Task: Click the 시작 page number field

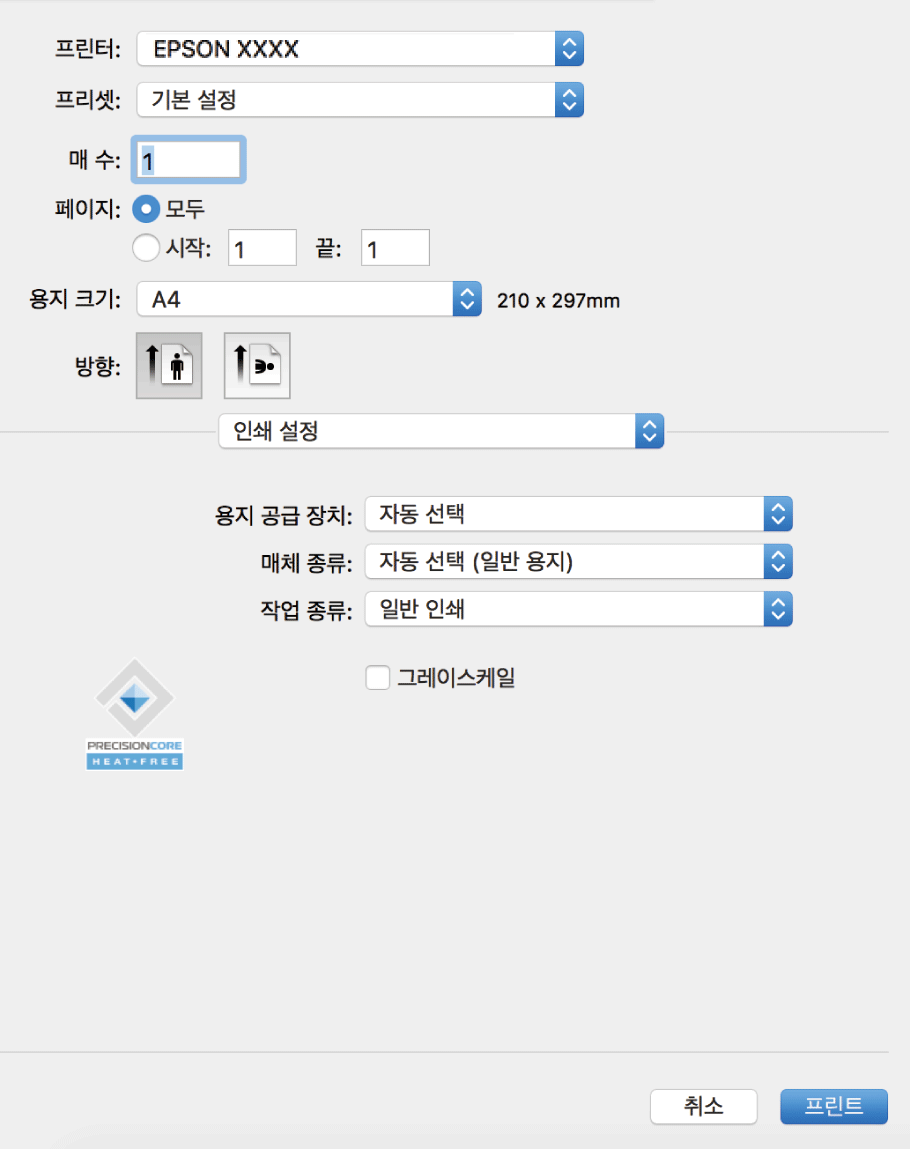Action: [x=262, y=248]
